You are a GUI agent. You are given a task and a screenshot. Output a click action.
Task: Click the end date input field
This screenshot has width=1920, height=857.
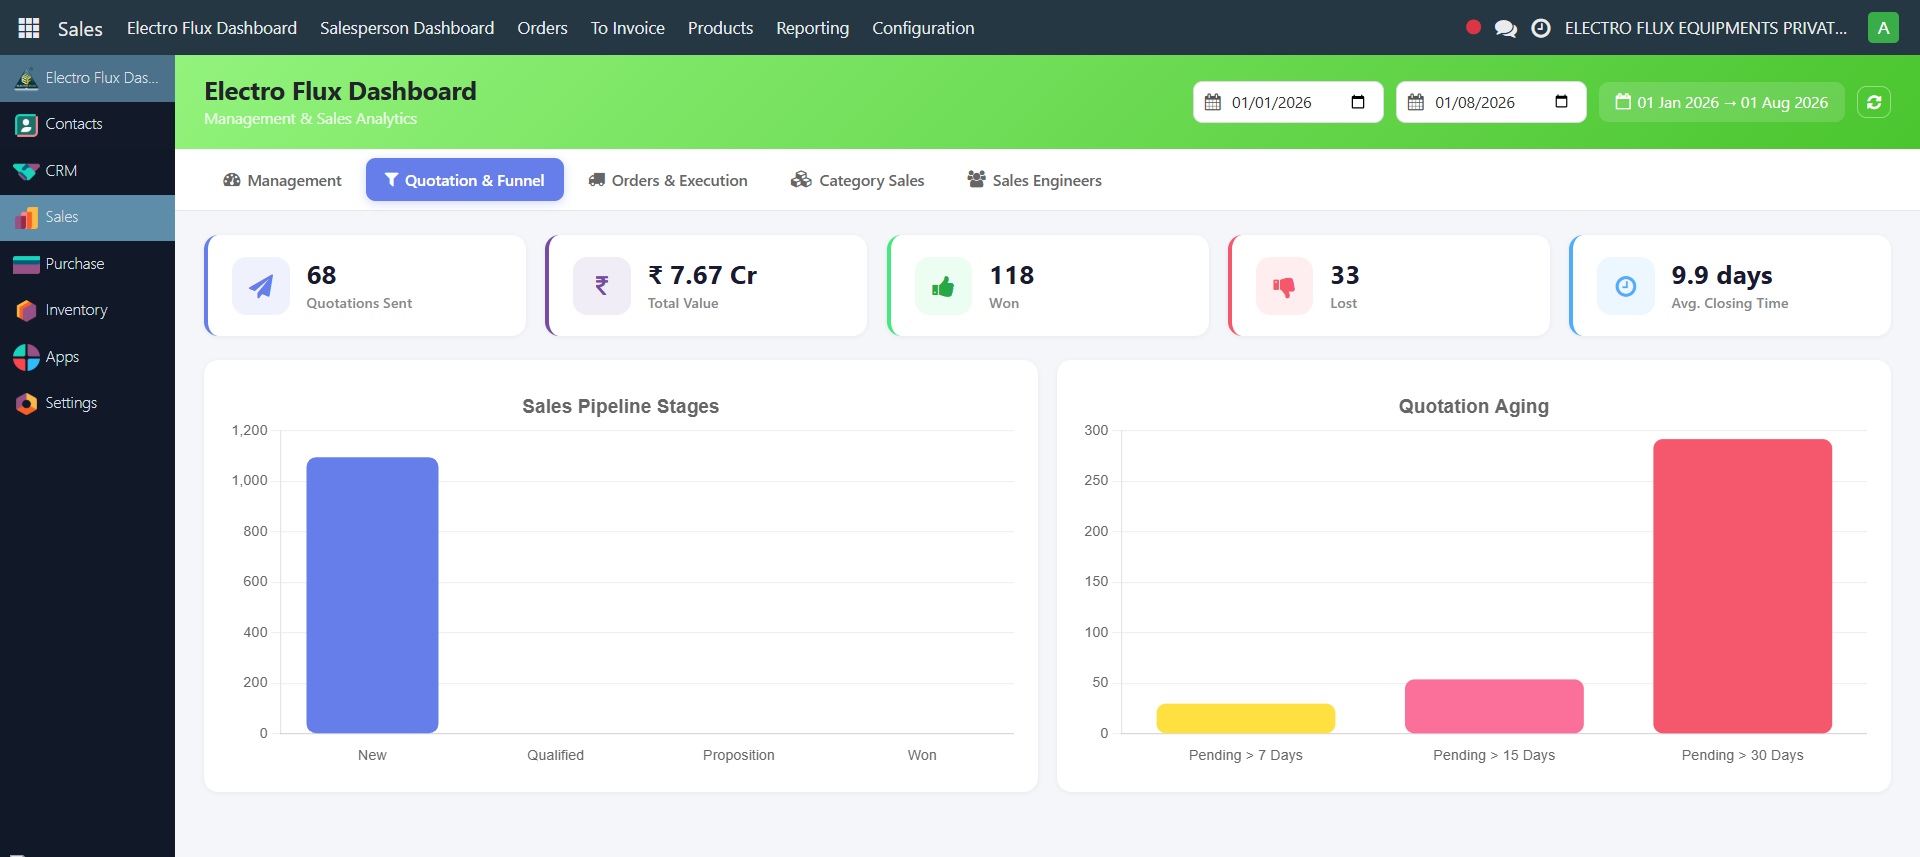1491,102
